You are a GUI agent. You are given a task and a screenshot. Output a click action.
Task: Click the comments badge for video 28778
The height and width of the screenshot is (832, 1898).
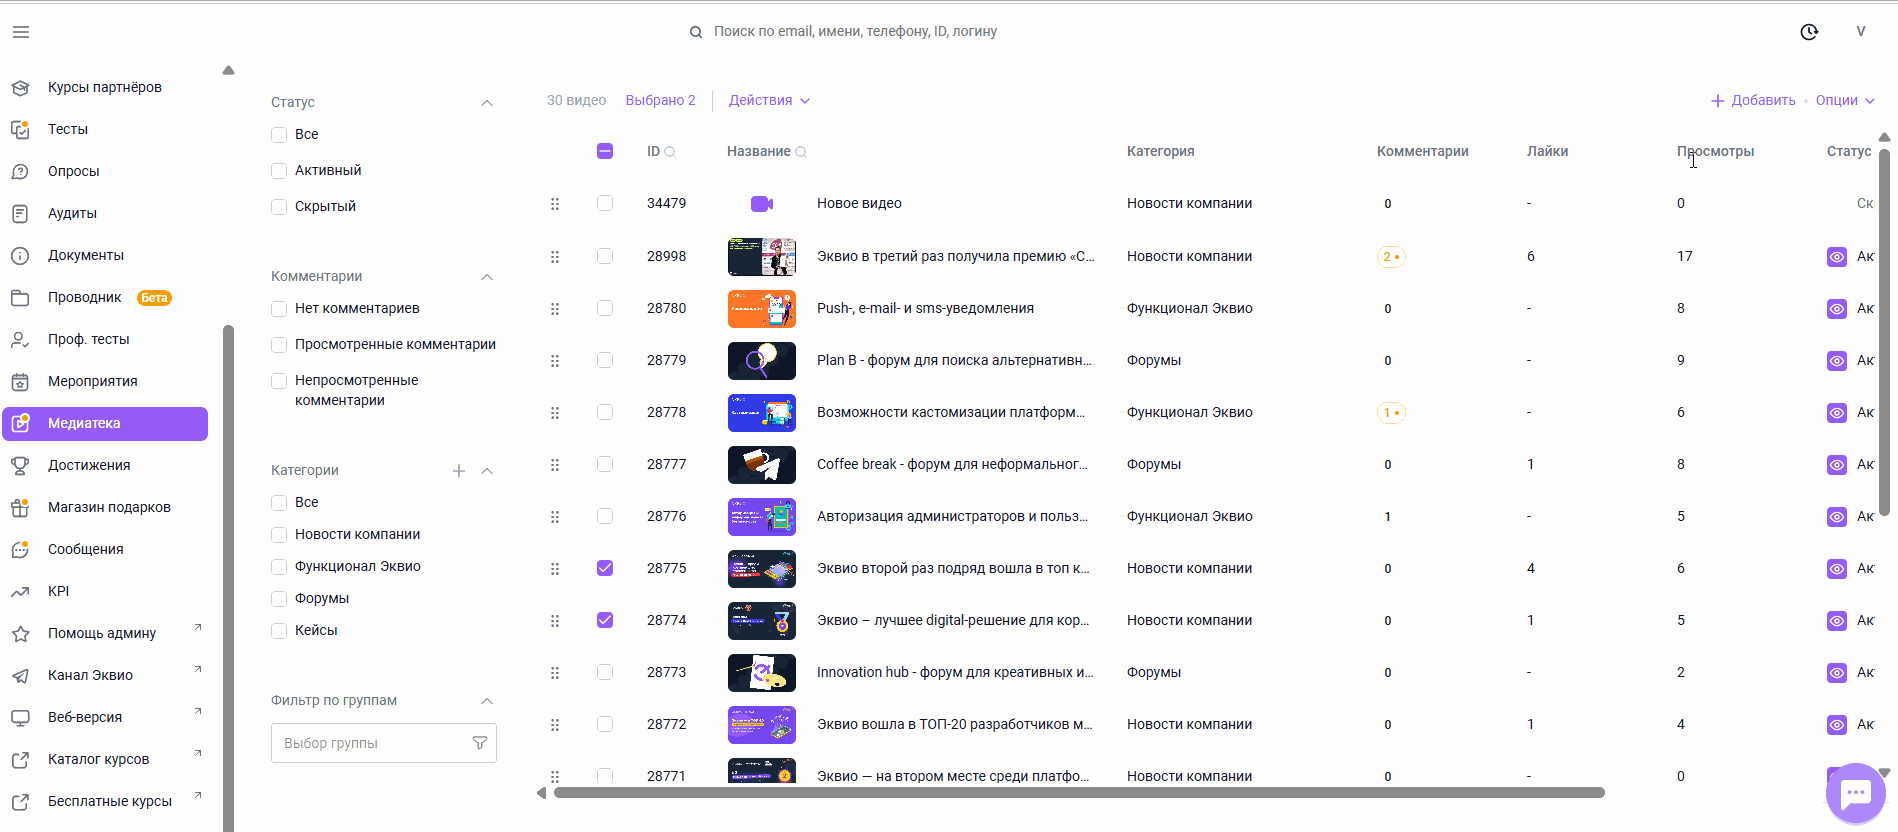[1391, 413]
